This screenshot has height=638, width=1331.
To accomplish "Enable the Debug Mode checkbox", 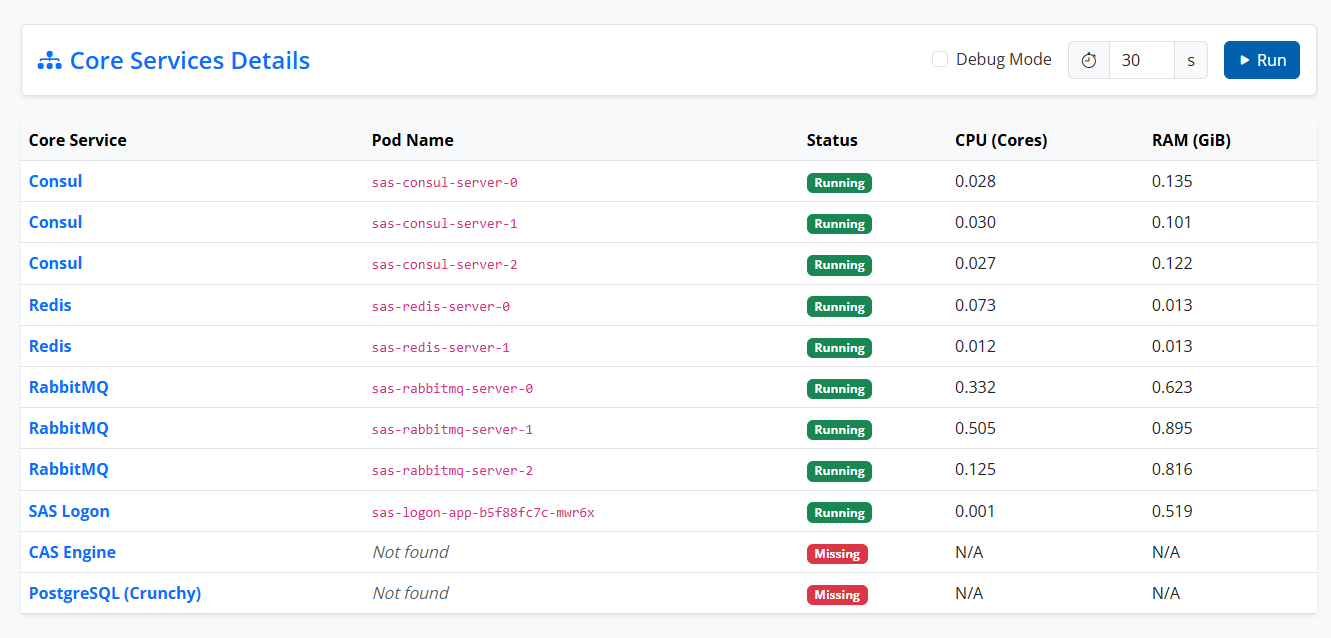I will (940, 59).
